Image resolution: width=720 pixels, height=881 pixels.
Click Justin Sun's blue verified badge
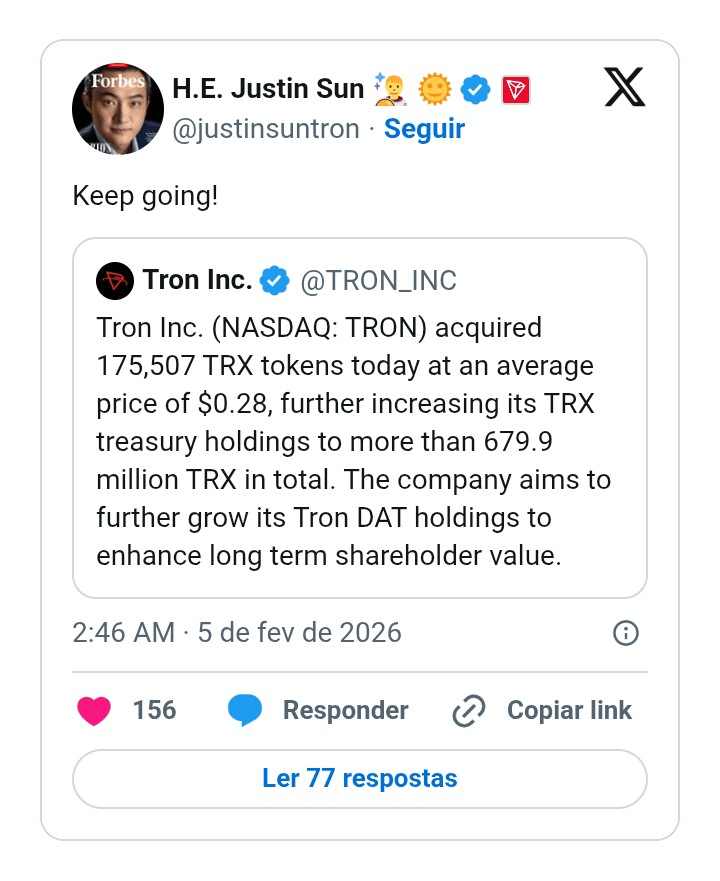click(x=476, y=90)
